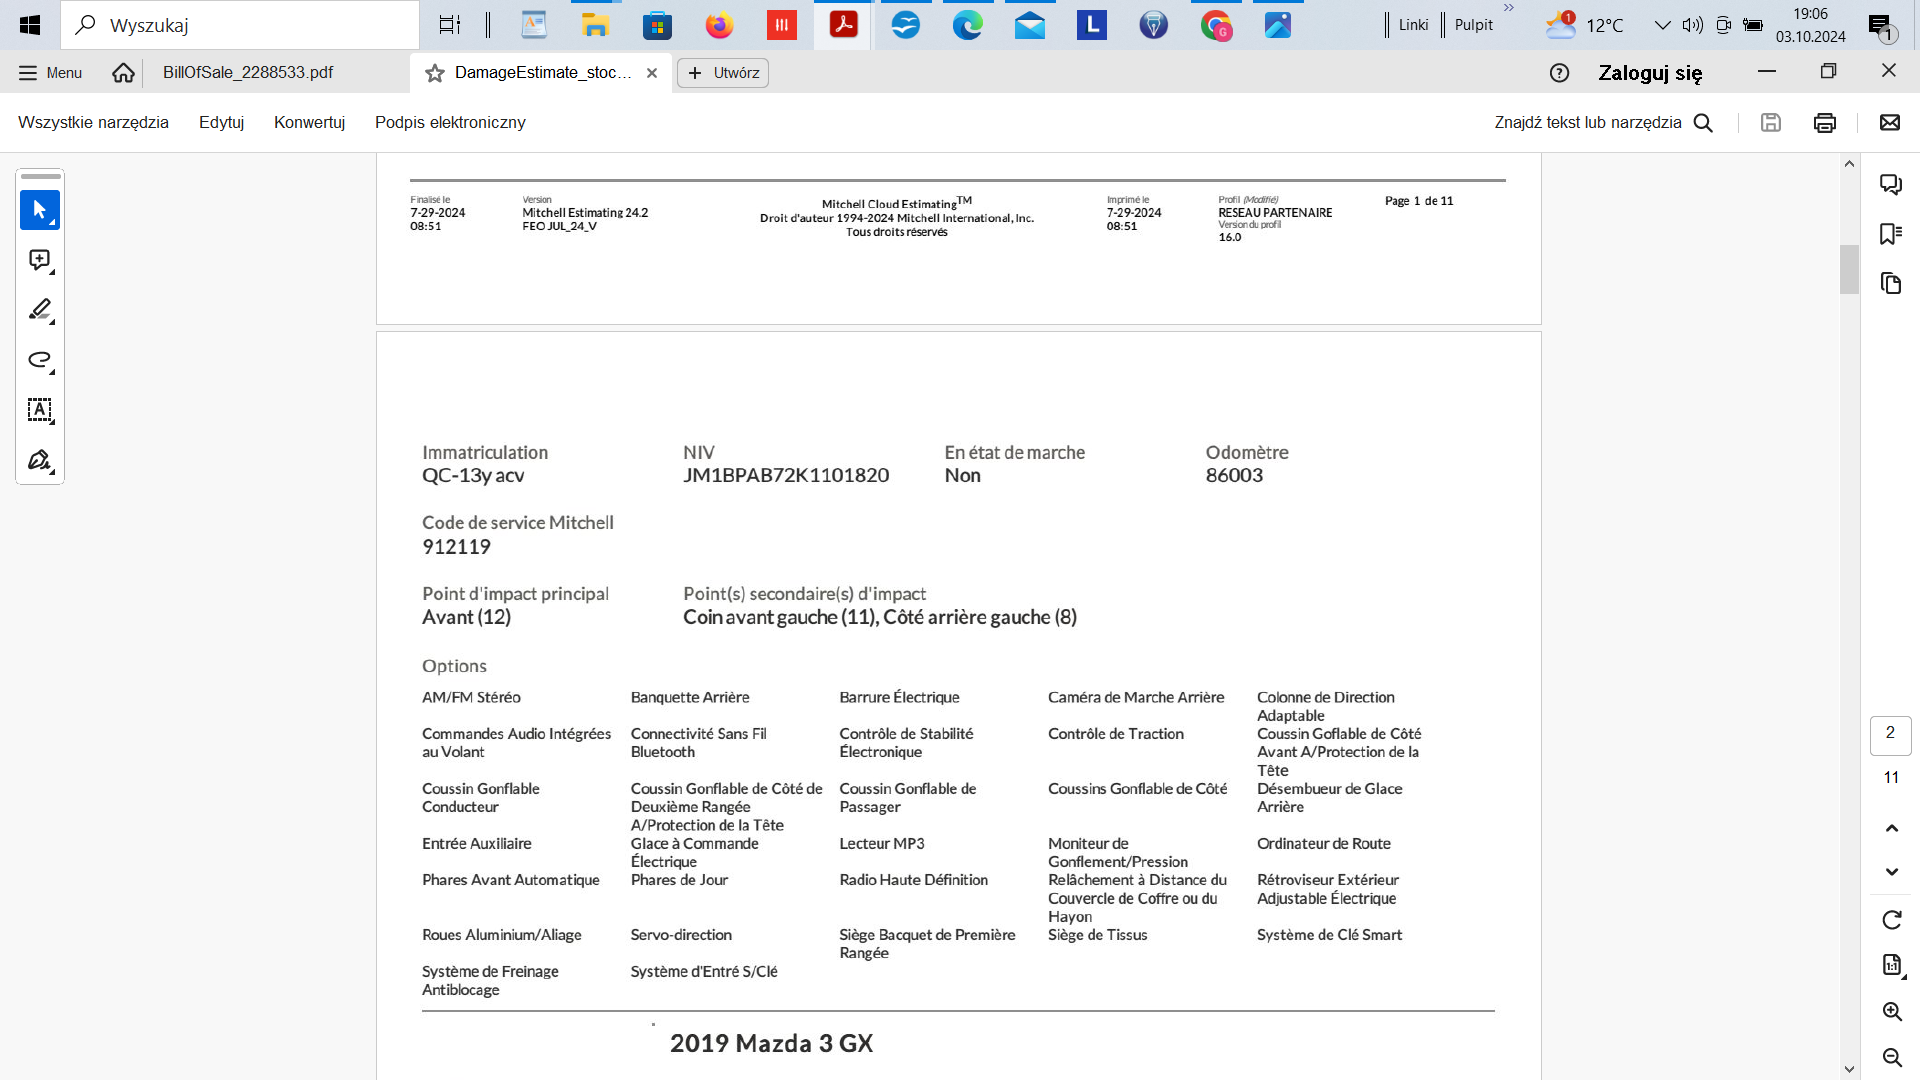Open Task View on taskbar
1920x1080 pixels.
click(x=451, y=25)
